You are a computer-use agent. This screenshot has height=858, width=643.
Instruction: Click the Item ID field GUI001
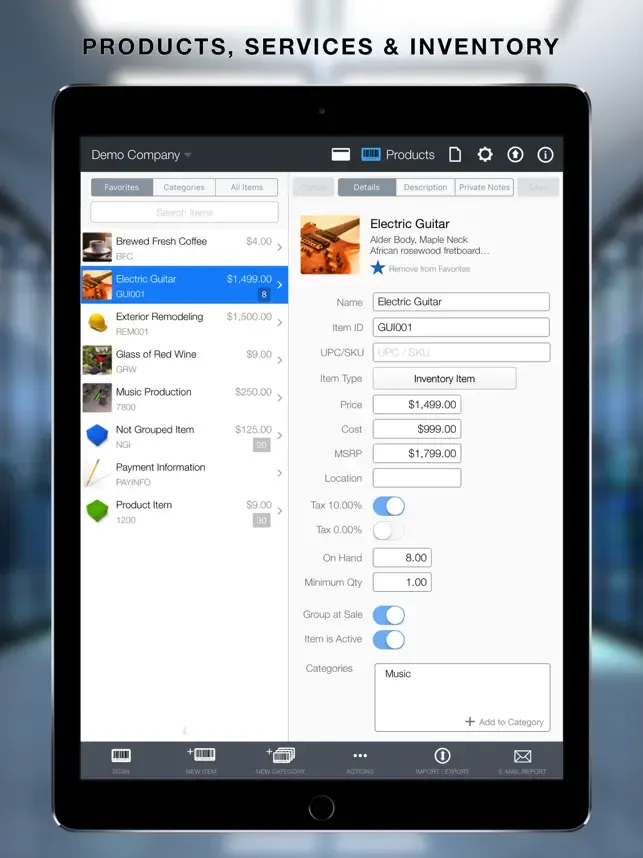tap(461, 327)
